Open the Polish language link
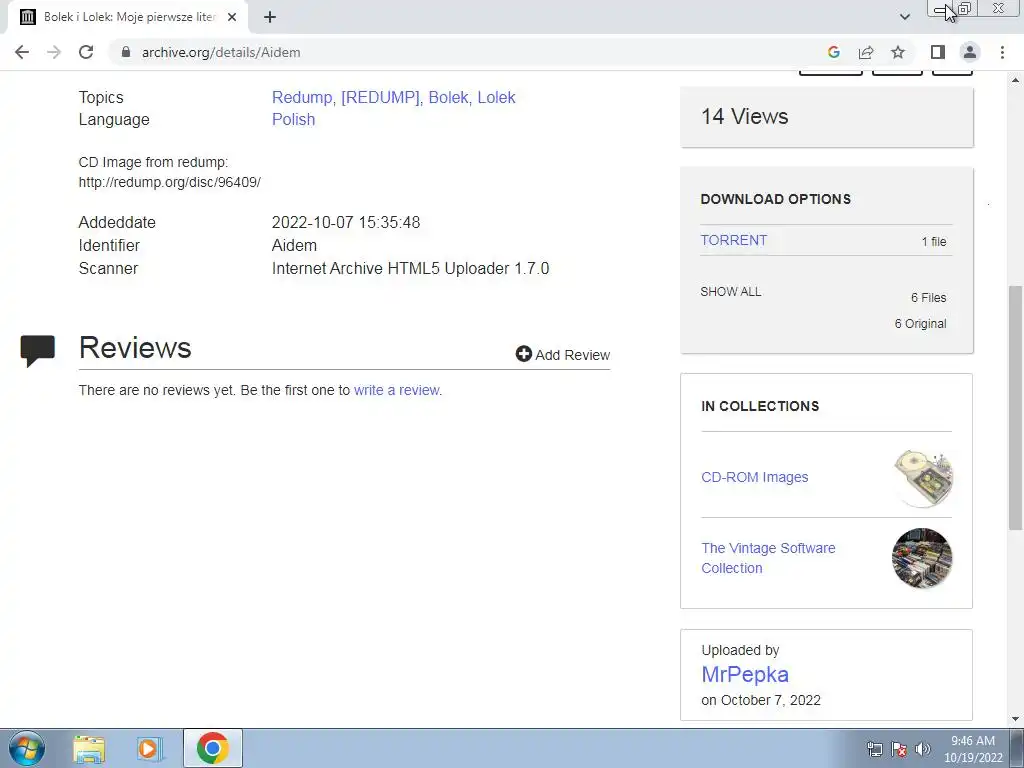This screenshot has height=768, width=1024. click(293, 120)
